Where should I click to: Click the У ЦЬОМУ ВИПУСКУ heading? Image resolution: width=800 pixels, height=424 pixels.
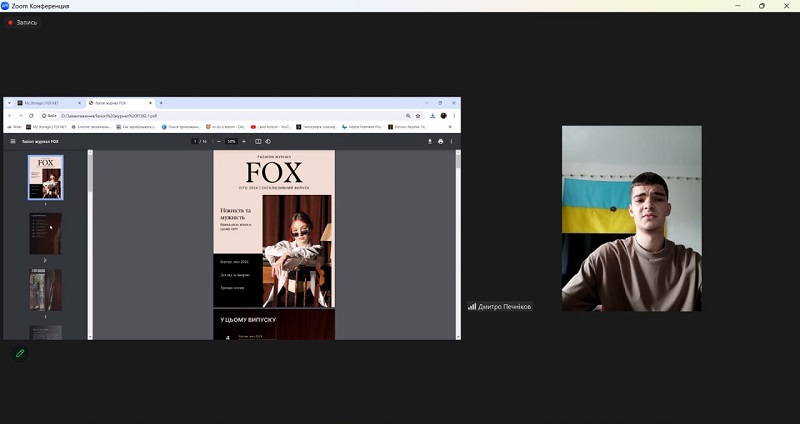(248, 320)
